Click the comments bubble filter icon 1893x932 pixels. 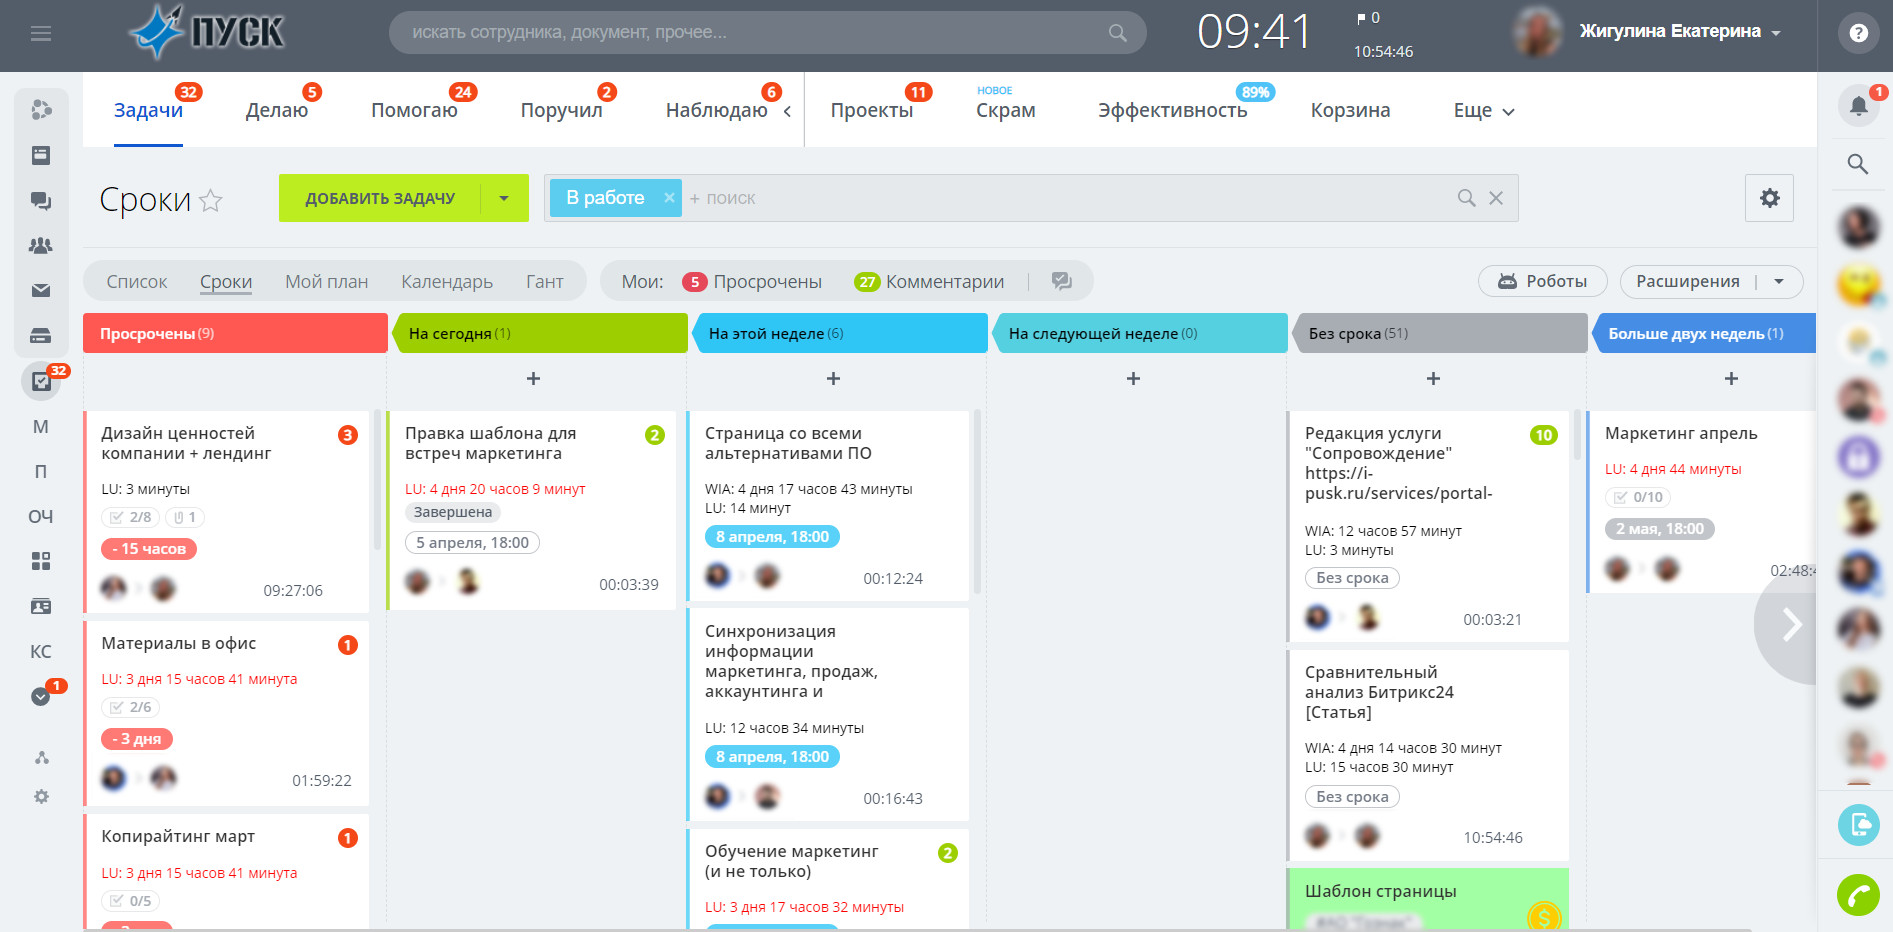[x=1062, y=281]
